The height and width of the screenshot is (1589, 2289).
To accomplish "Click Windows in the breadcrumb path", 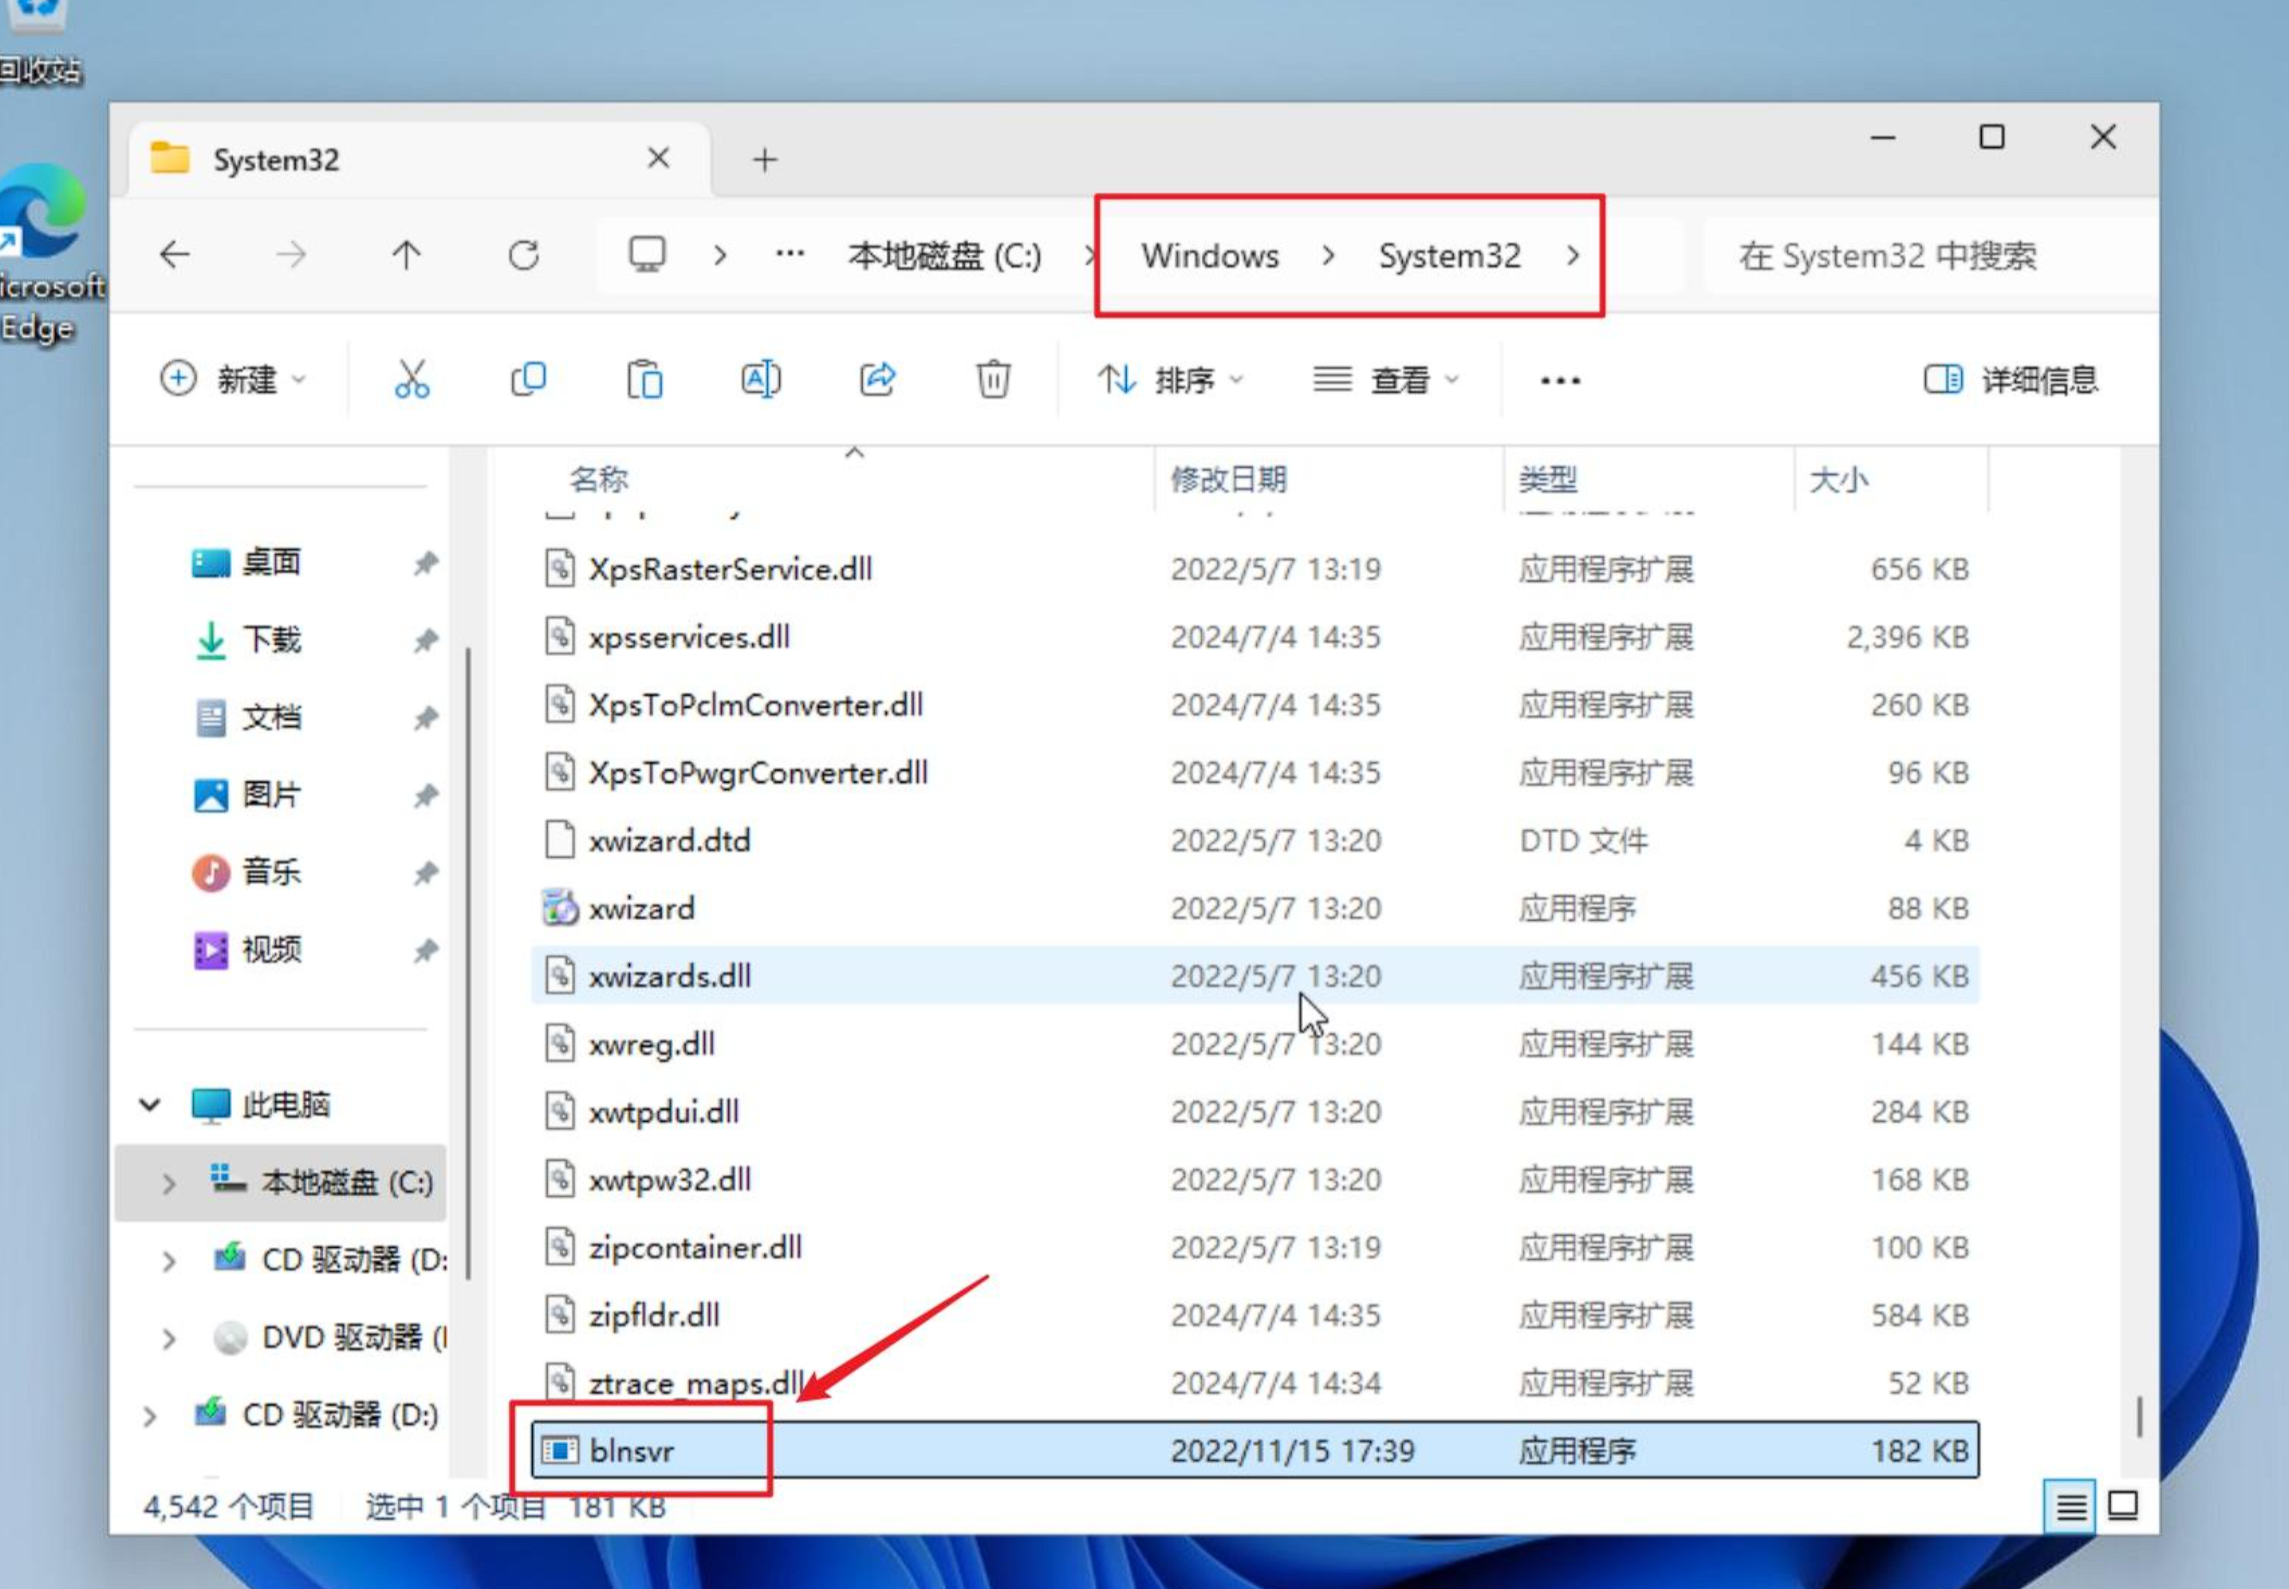I will point(1210,256).
